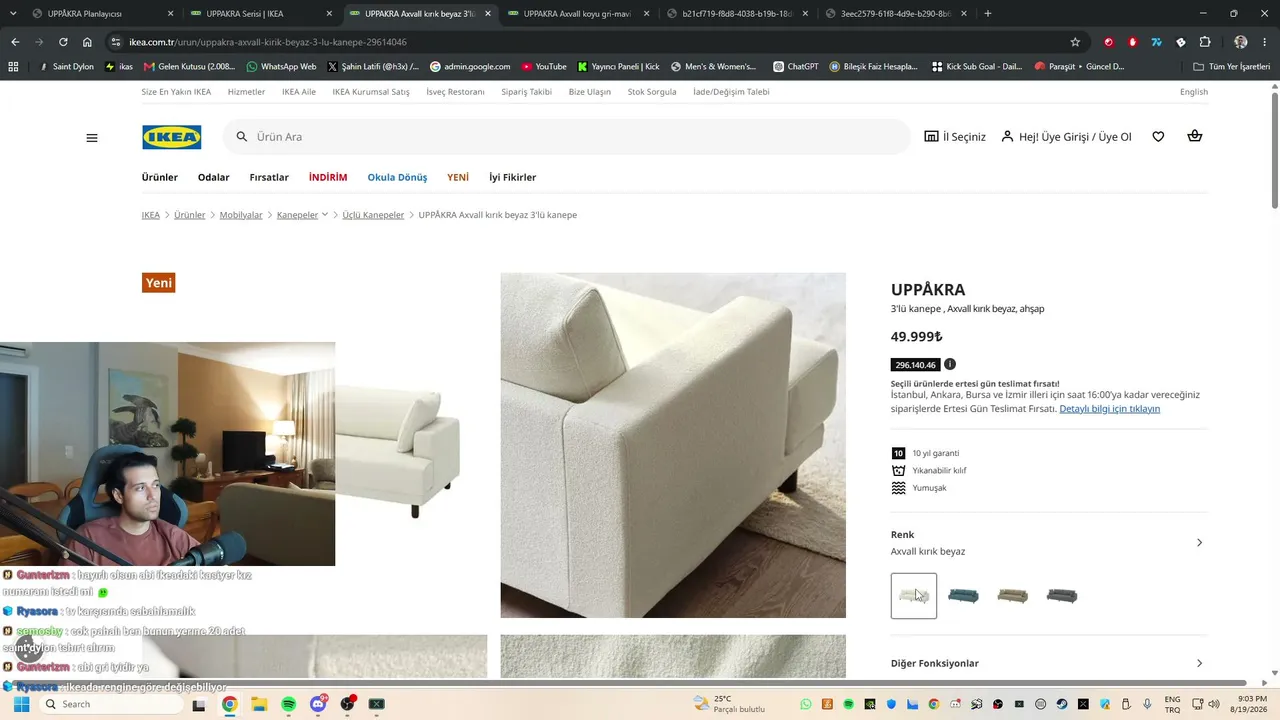This screenshot has height=720, width=1280.
Task: Open the sofa armrest close-up image
Action: [673, 445]
